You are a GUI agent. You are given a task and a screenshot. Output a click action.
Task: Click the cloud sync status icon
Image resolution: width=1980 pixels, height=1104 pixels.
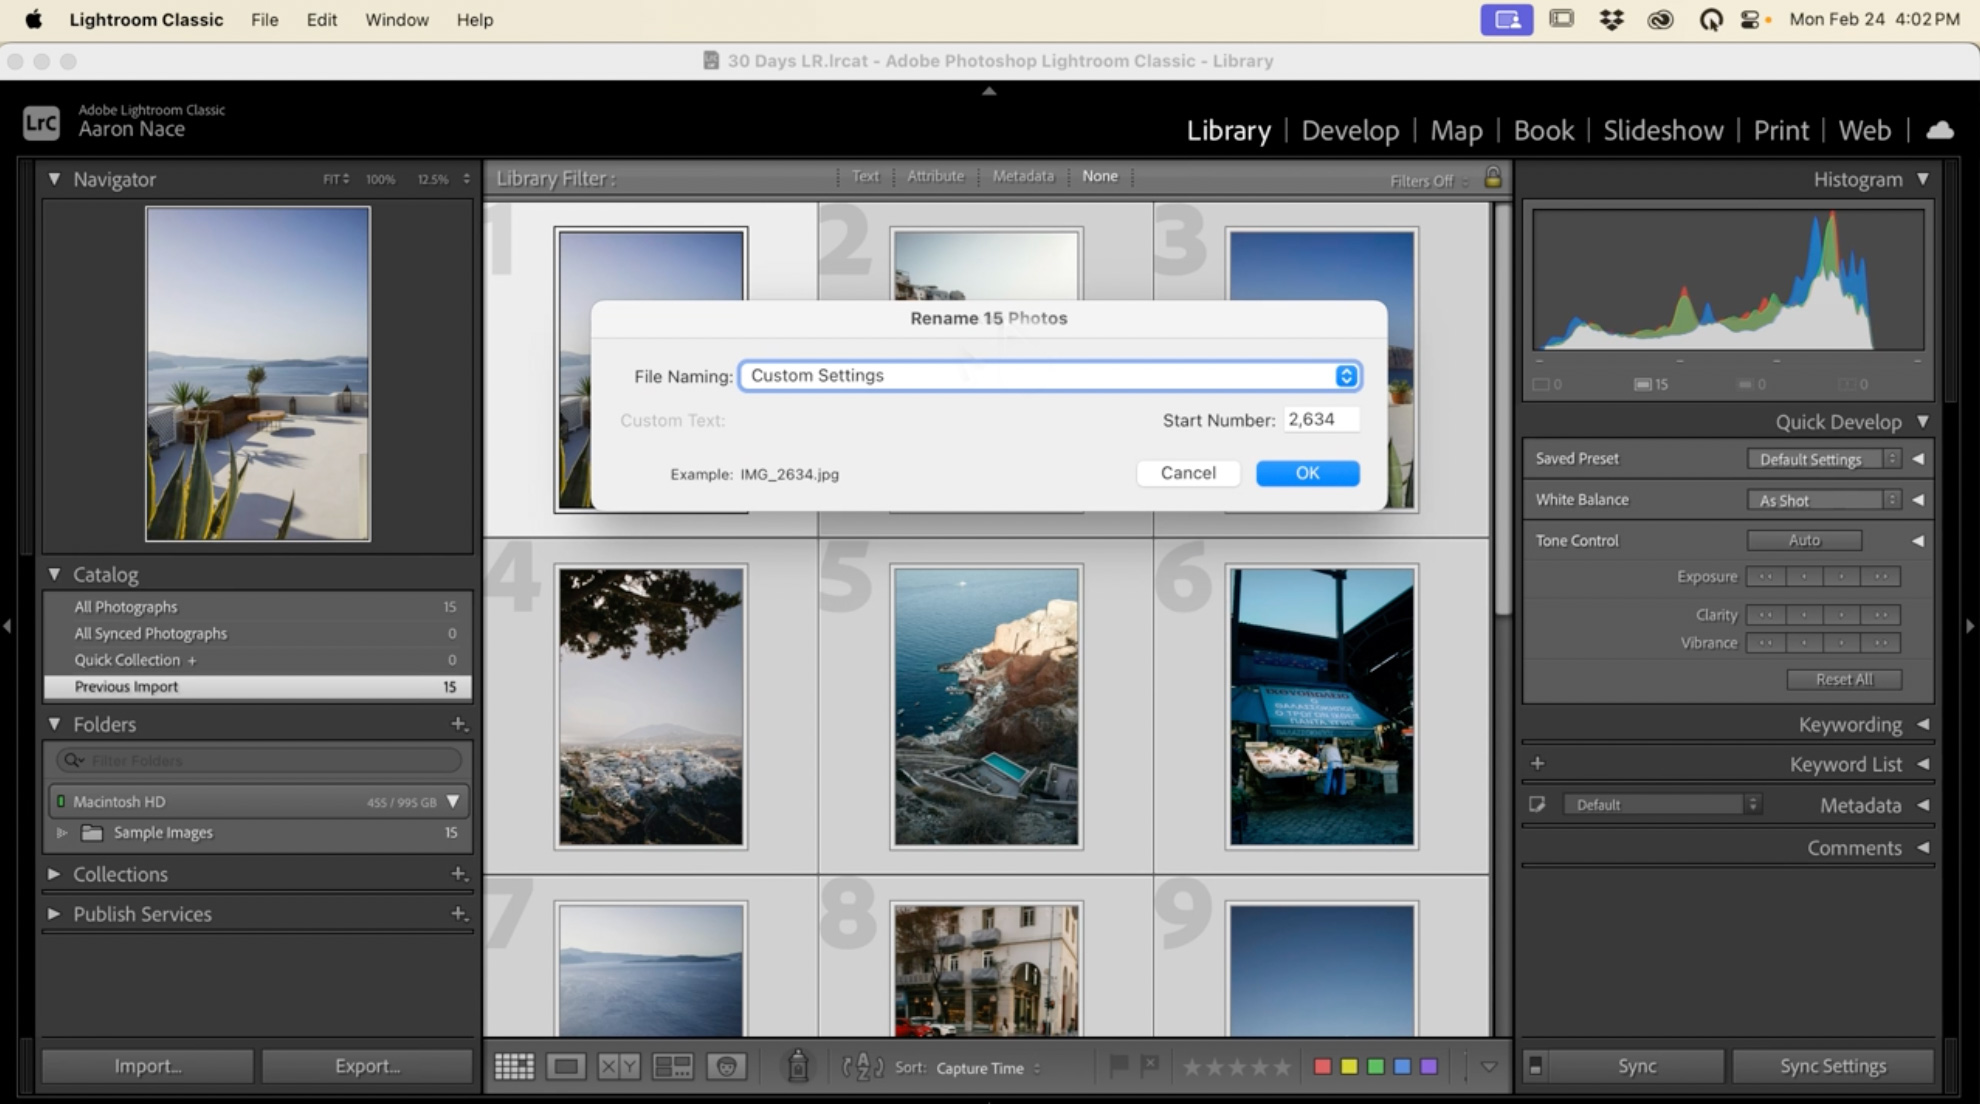click(x=1940, y=130)
